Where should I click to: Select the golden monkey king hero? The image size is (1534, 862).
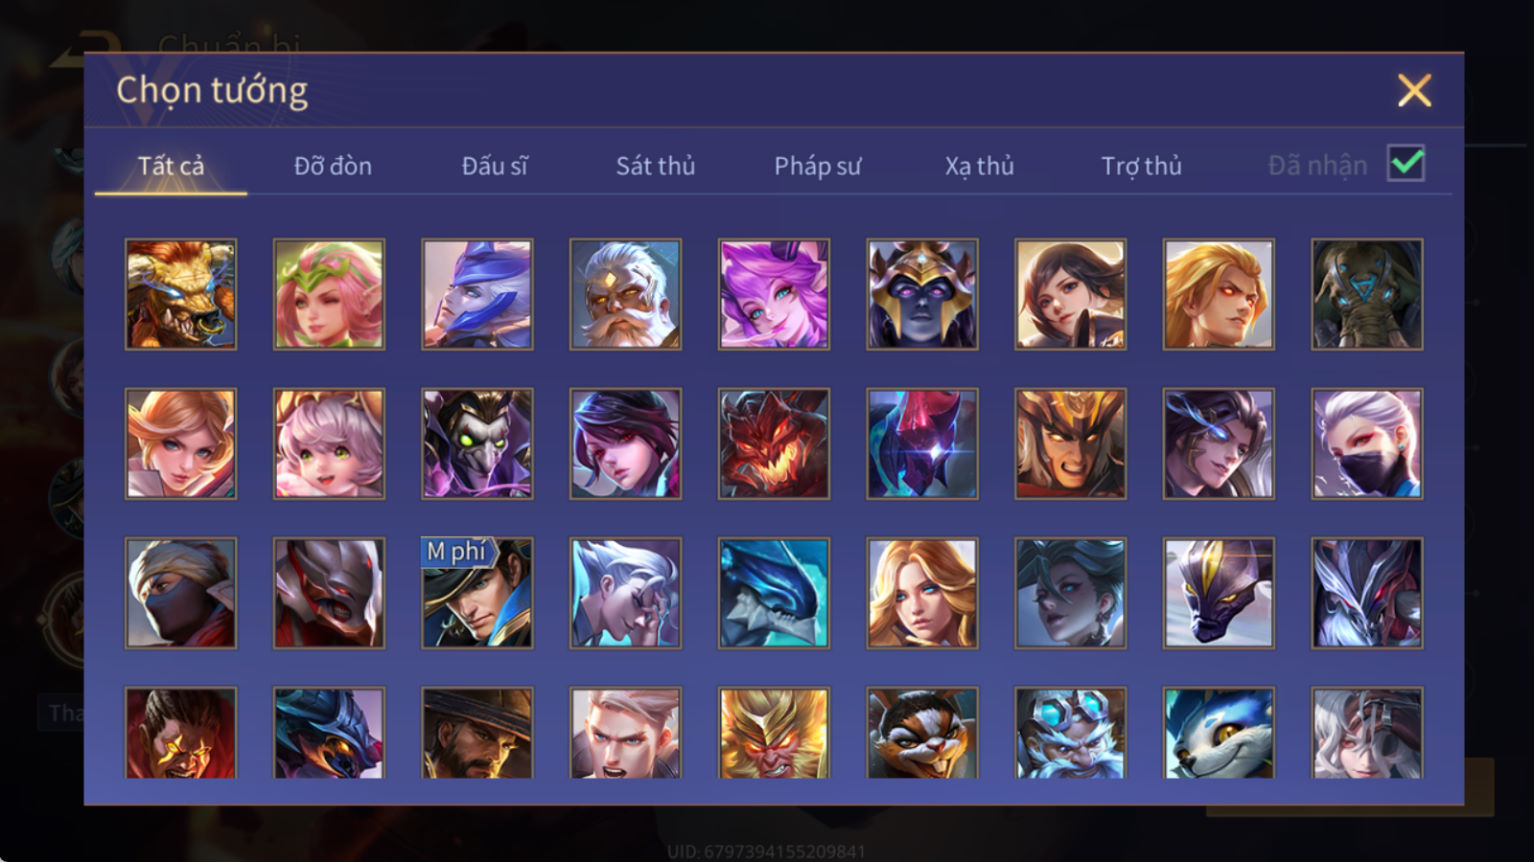coord(774,733)
